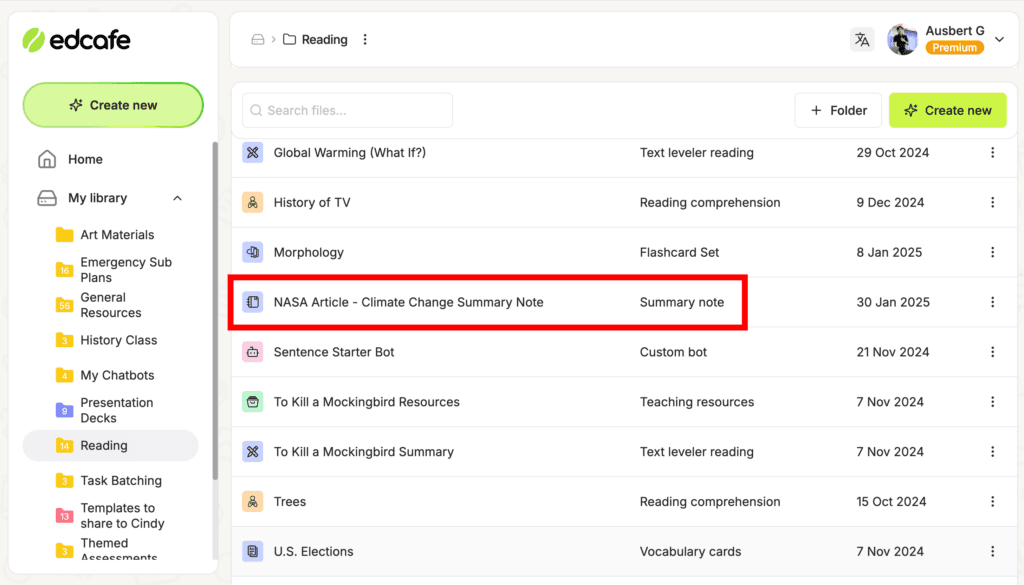Click the Mockingbird Resources teaching icon
This screenshot has width=1024, height=585.
pyautogui.click(x=253, y=402)
